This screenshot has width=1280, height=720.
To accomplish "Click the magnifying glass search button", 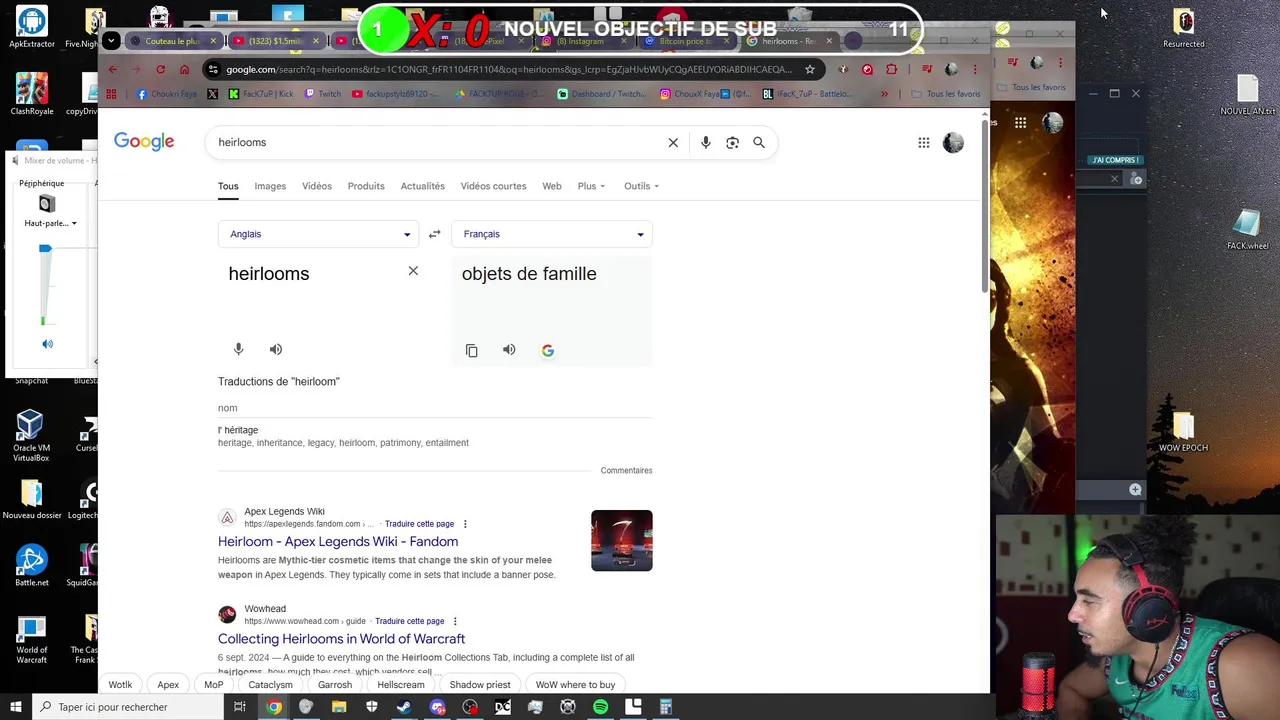I will coord(759,143).
